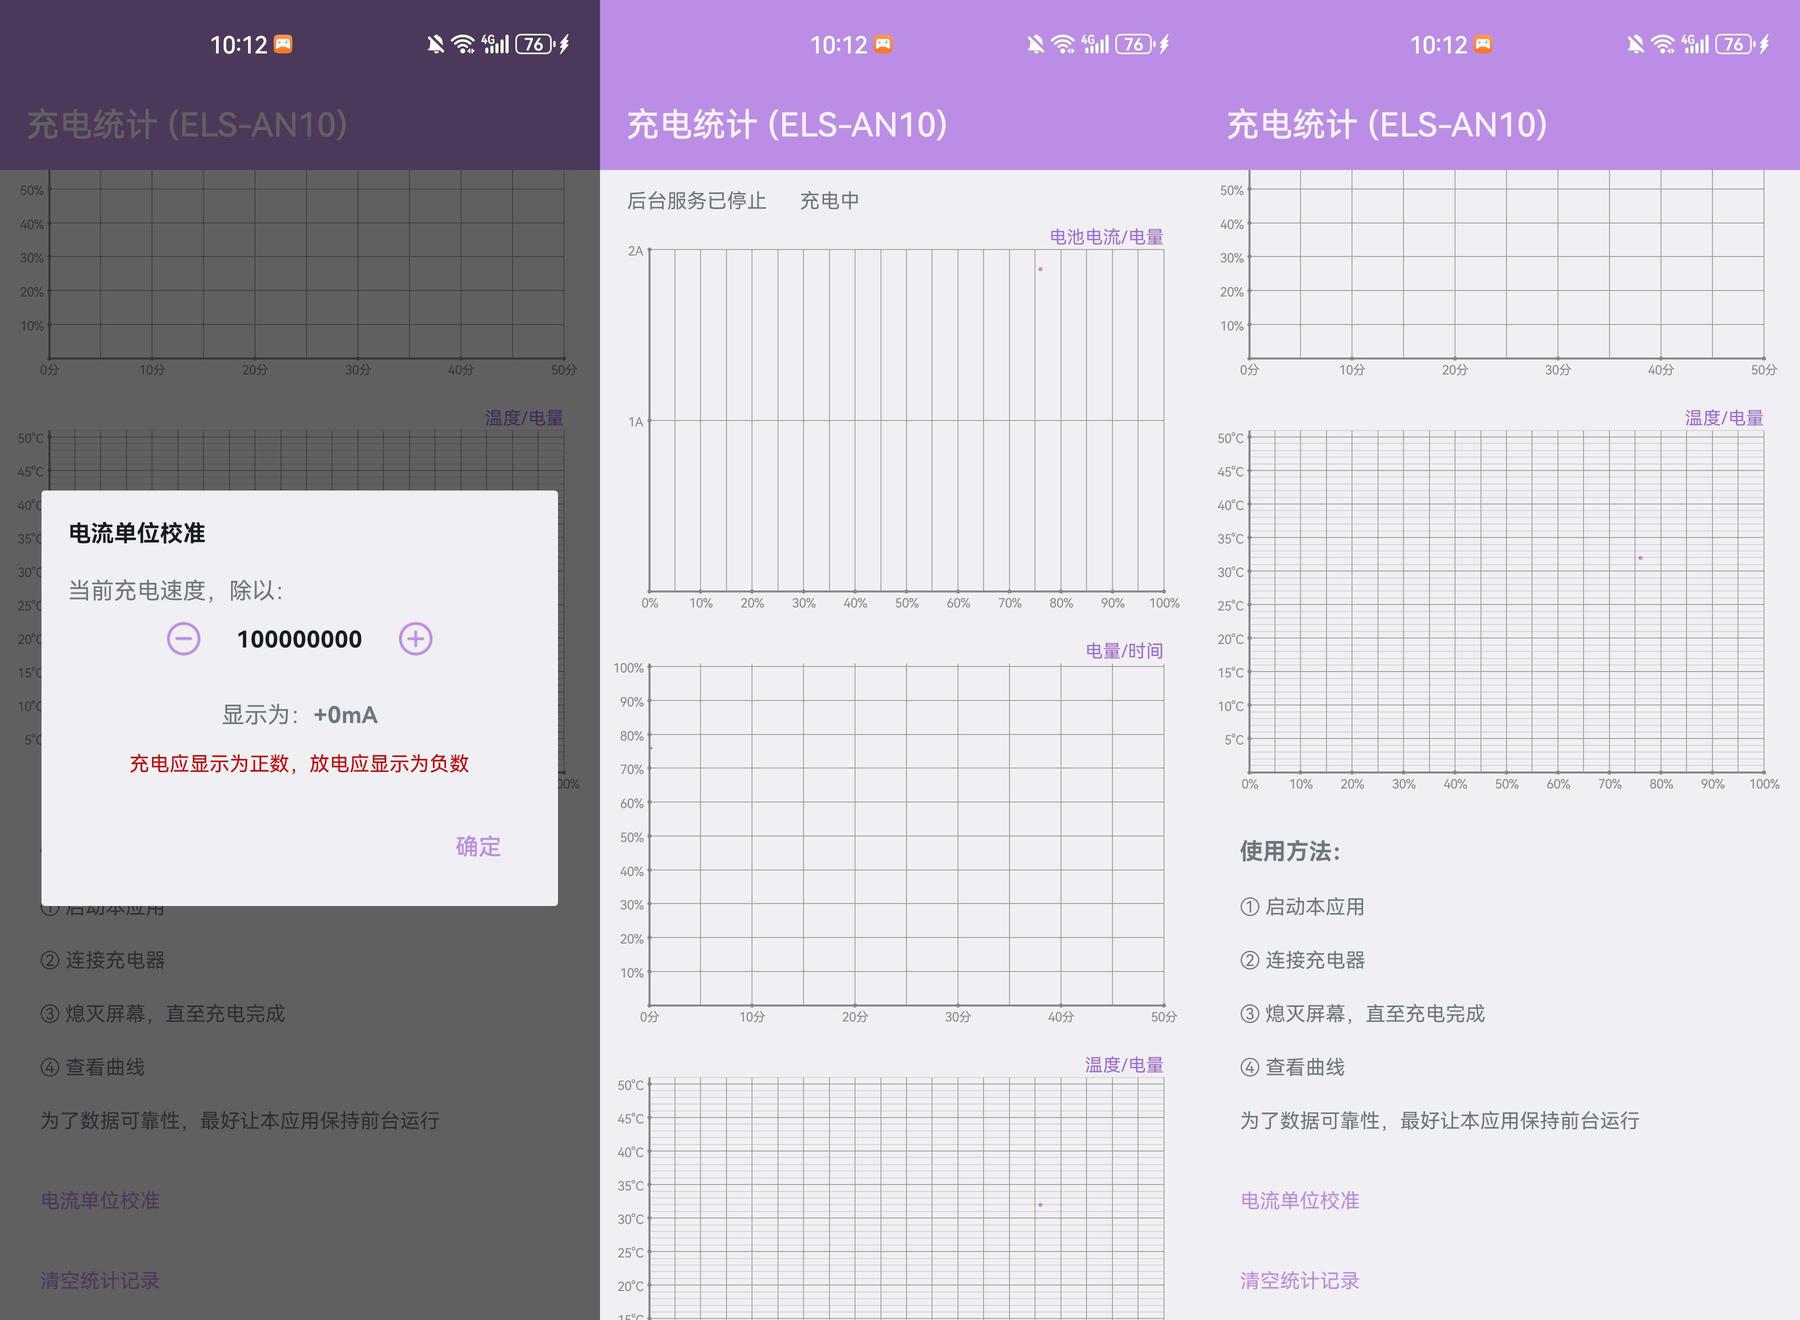The height and width of the screenshot is (1320, 1800).
Task: Click the 1A axis label on the current chart
Action: (635, 422)
